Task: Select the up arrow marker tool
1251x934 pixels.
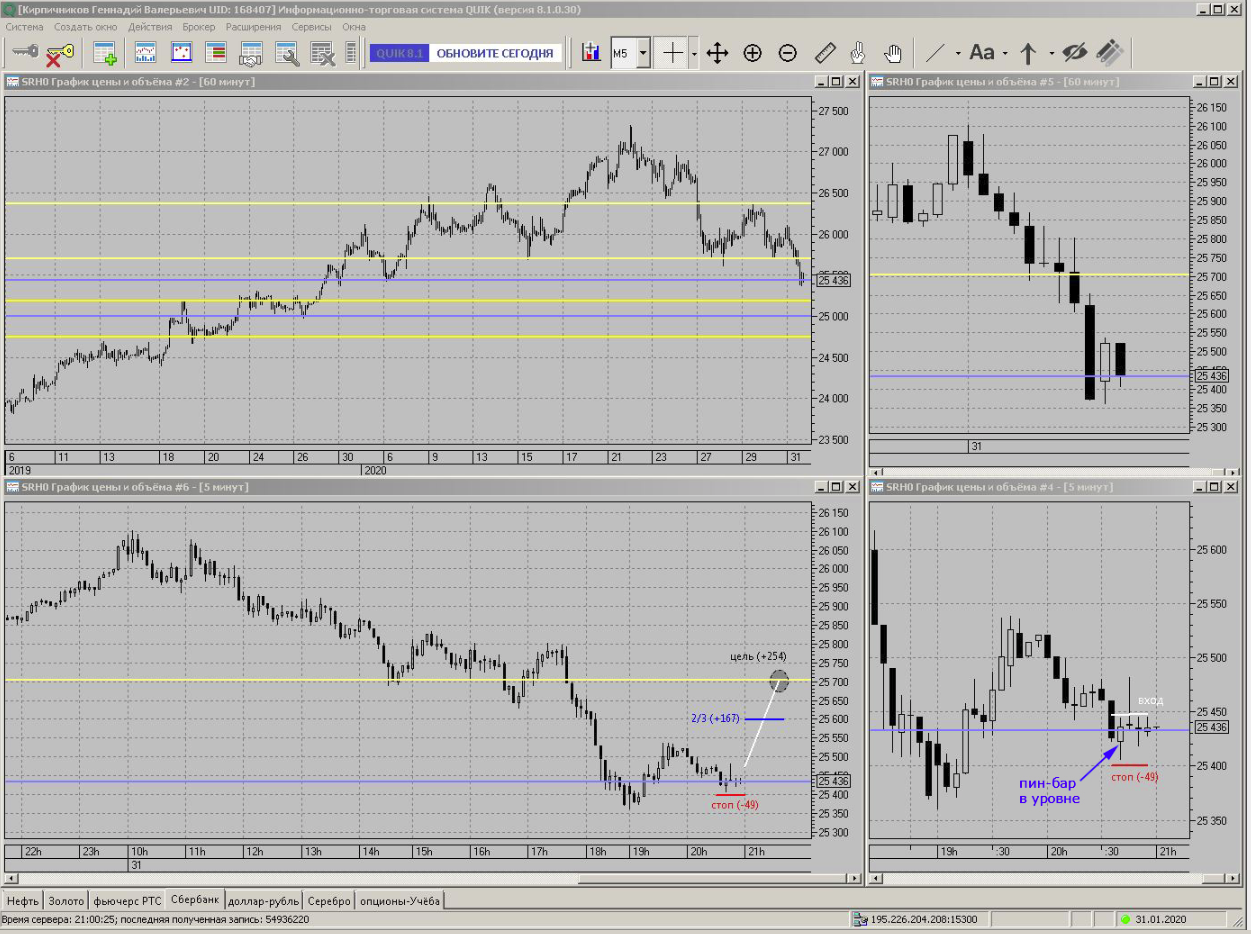Action: (1028, 53)
